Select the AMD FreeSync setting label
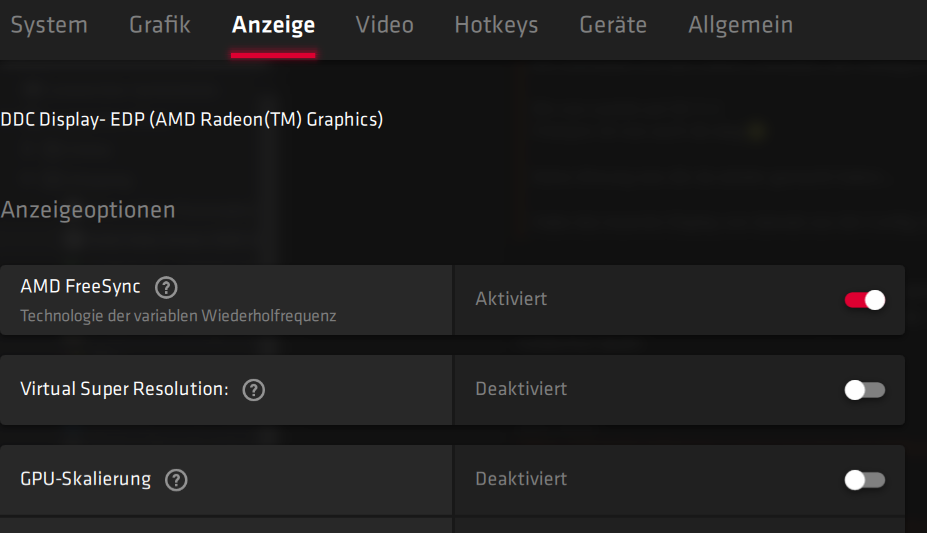Image resolution: width=927 pixels, height=533 pixels. [x=80, y=287]
